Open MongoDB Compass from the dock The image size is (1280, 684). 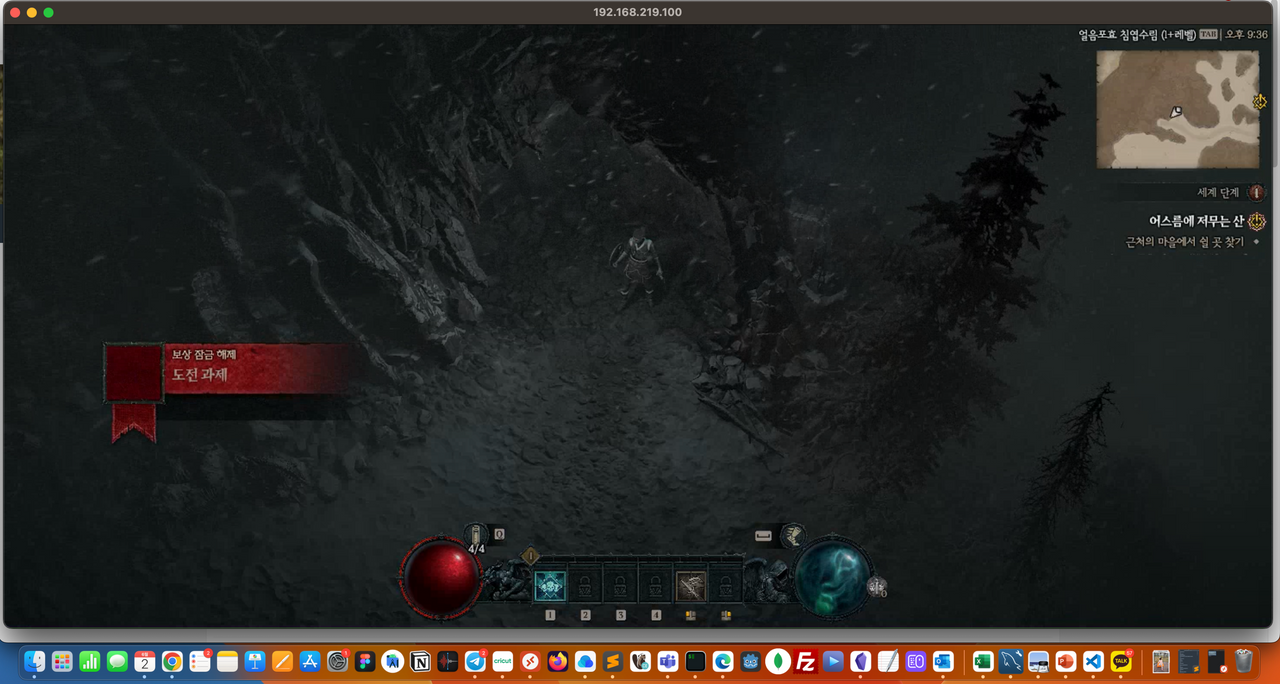pos(778,661)
